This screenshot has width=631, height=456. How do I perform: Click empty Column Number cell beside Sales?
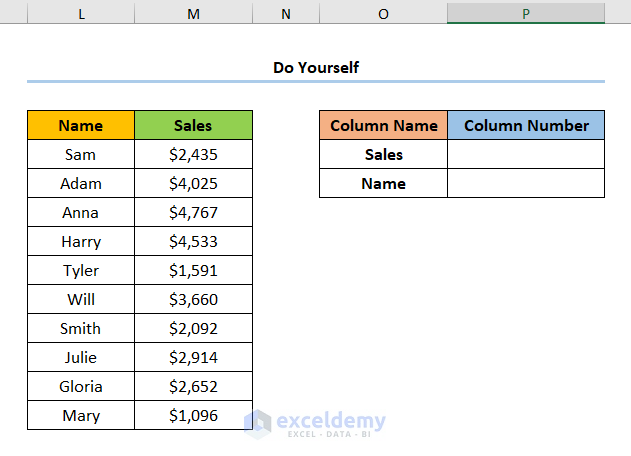526,154
